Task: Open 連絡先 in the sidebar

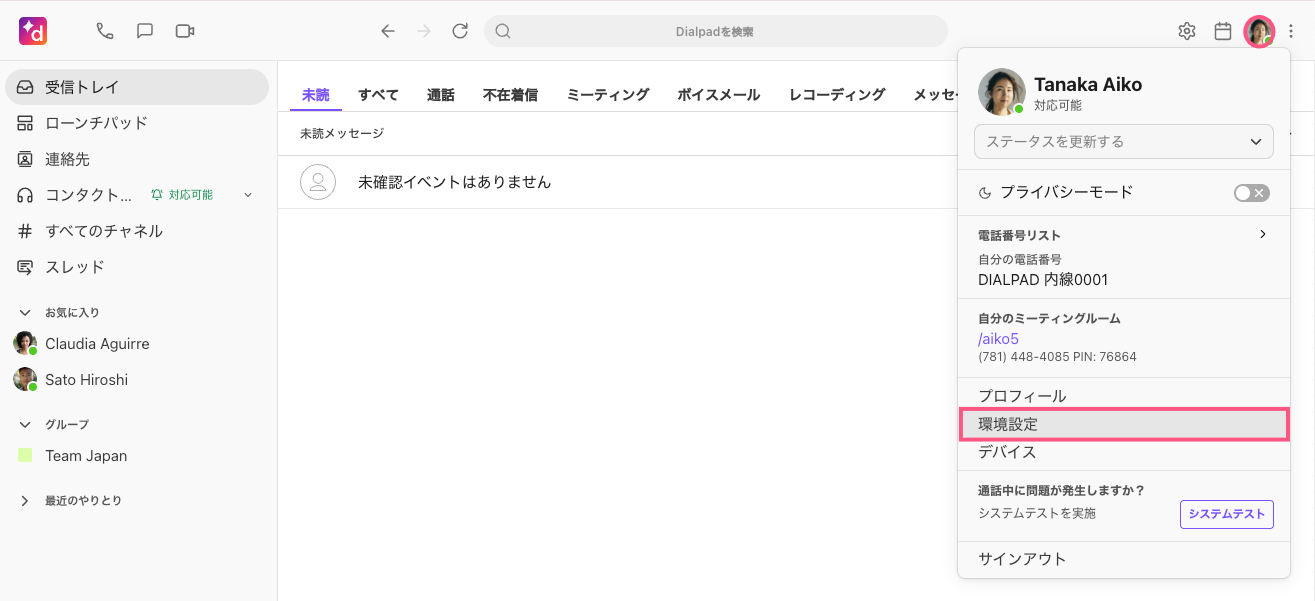Action: 137,159
